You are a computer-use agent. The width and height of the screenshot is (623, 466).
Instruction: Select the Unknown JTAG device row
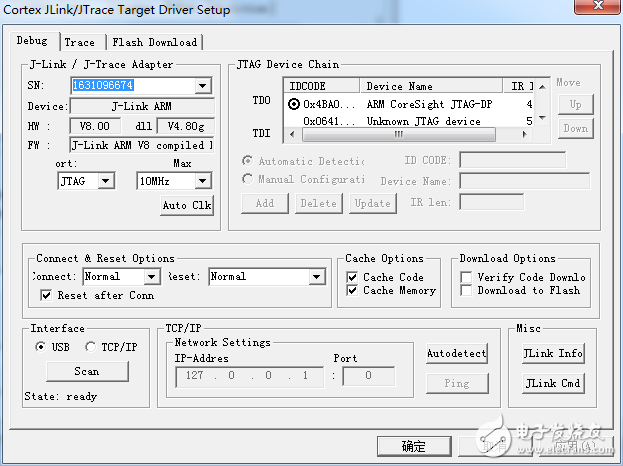(410, 121)
